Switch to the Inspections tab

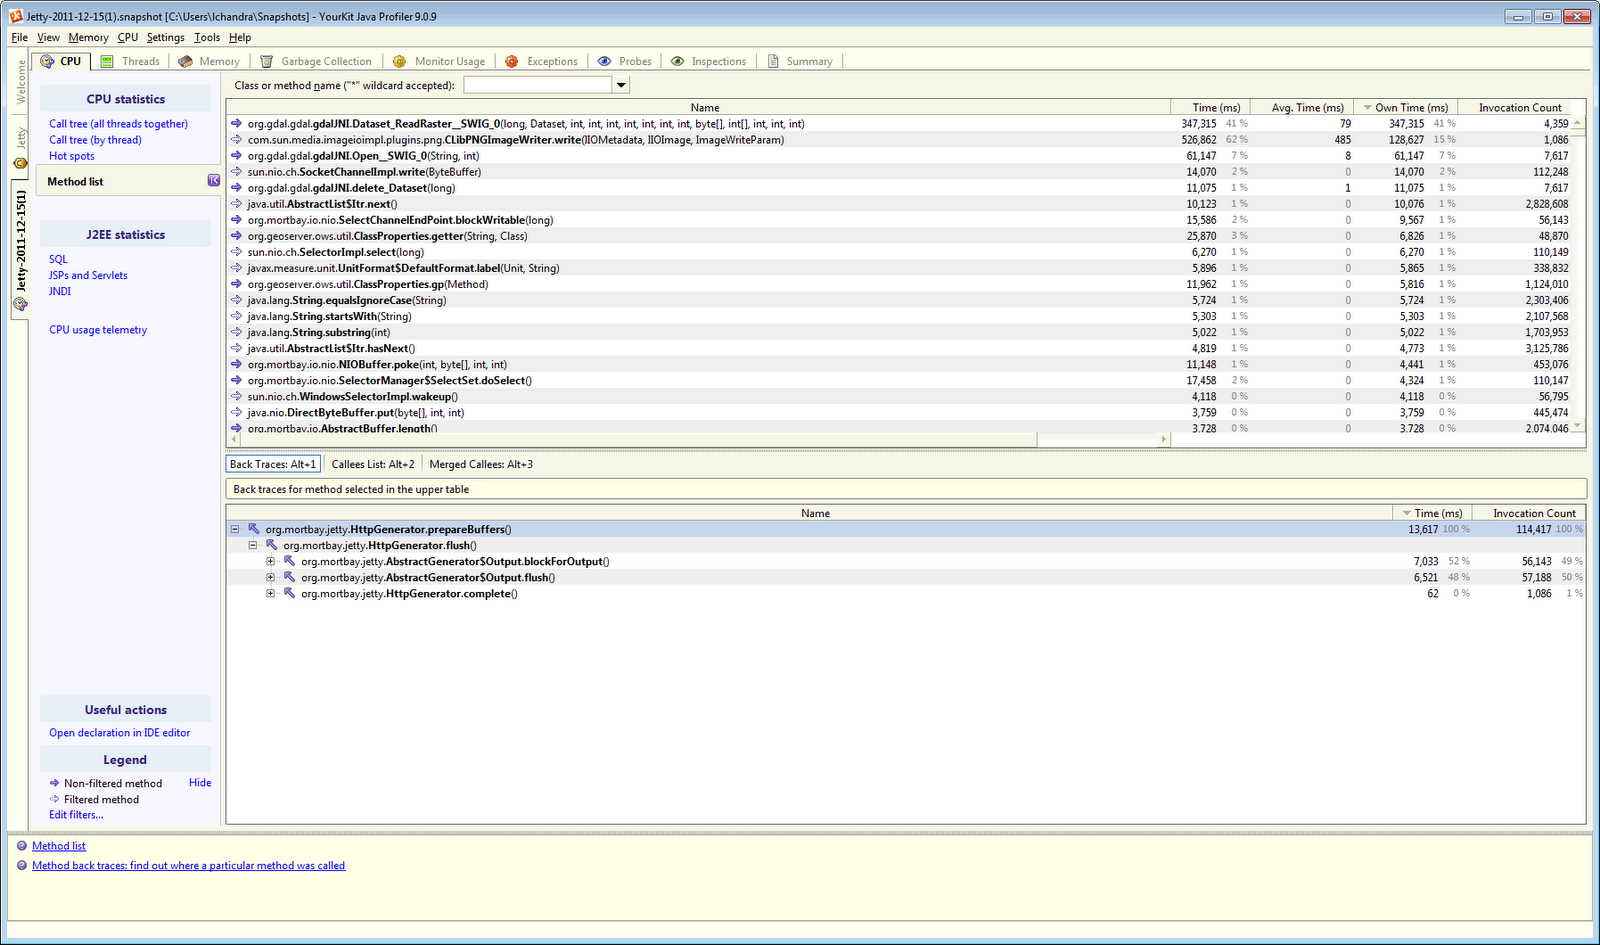click(709, 61)
